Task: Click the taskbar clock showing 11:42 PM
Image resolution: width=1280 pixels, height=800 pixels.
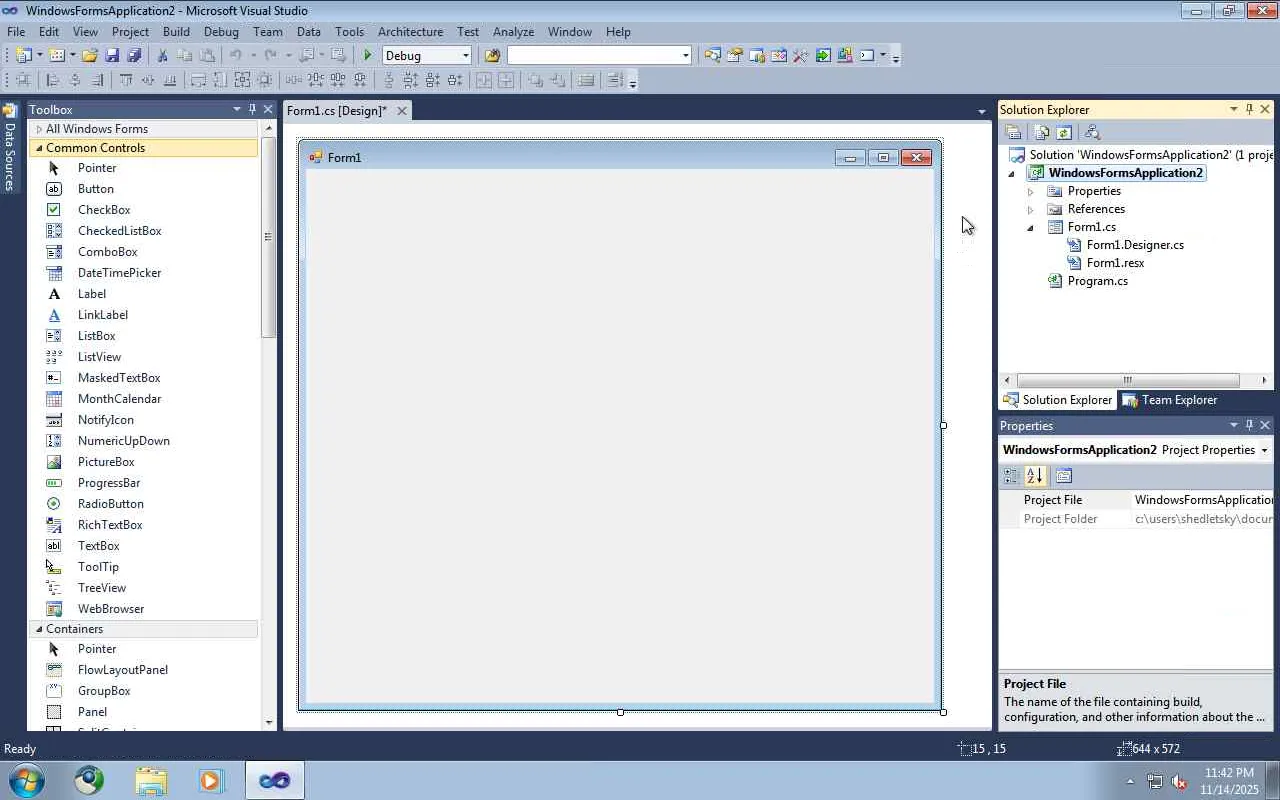Action: pyautogui.click(x=1229, y=773)
